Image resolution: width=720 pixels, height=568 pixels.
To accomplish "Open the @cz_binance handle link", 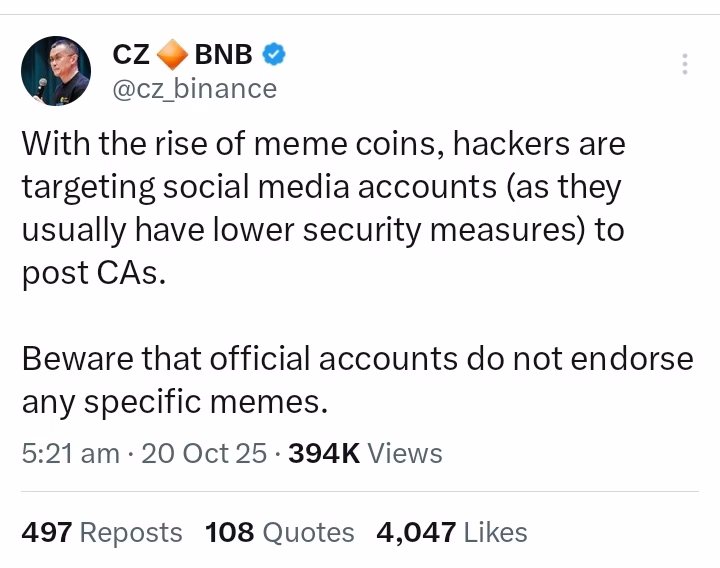I will (x=194, y=89).
